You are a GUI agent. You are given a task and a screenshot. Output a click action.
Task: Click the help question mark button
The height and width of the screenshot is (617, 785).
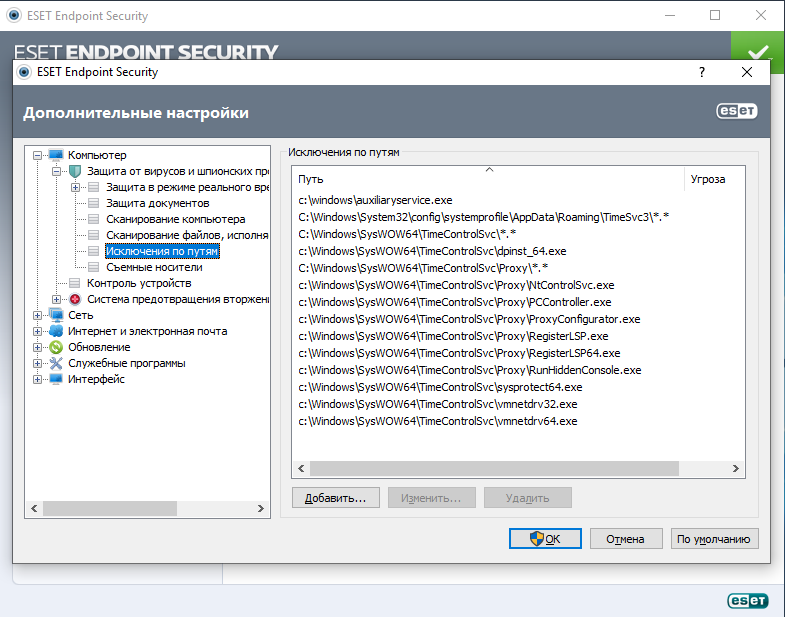(702, 72)
